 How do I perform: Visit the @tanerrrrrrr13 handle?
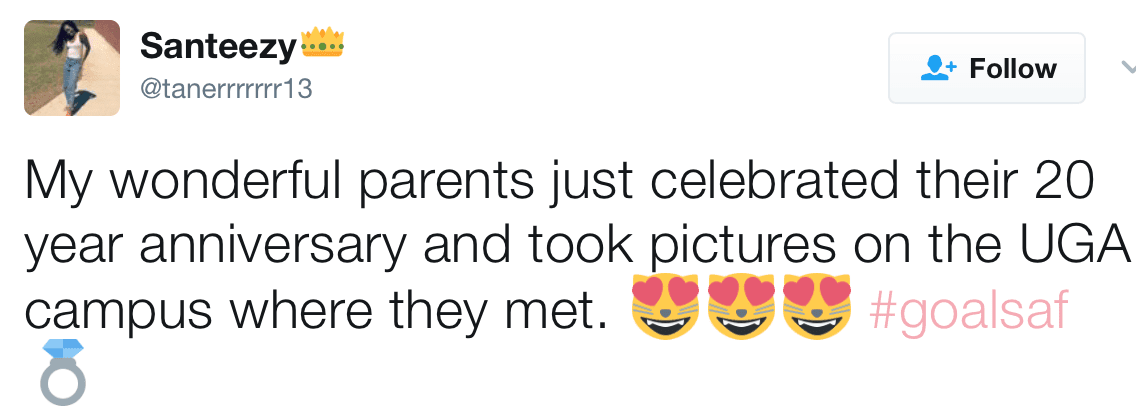pos(226,88)
